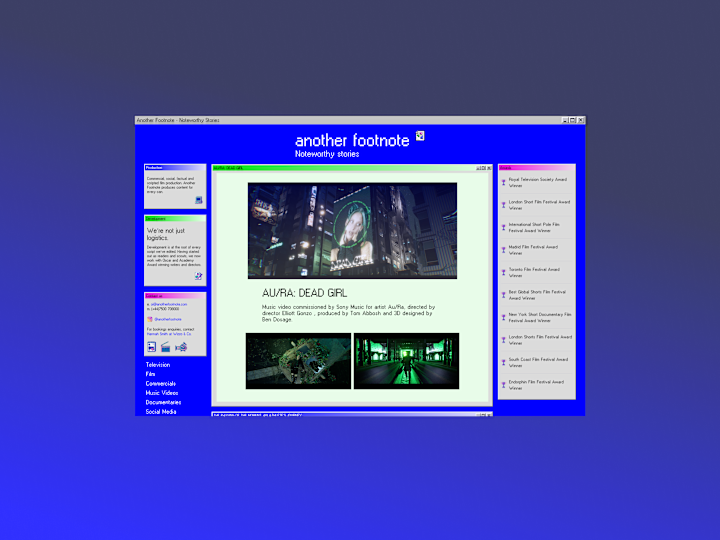
Task: Click the We're not just logistics heading
Action: [166, 234]
